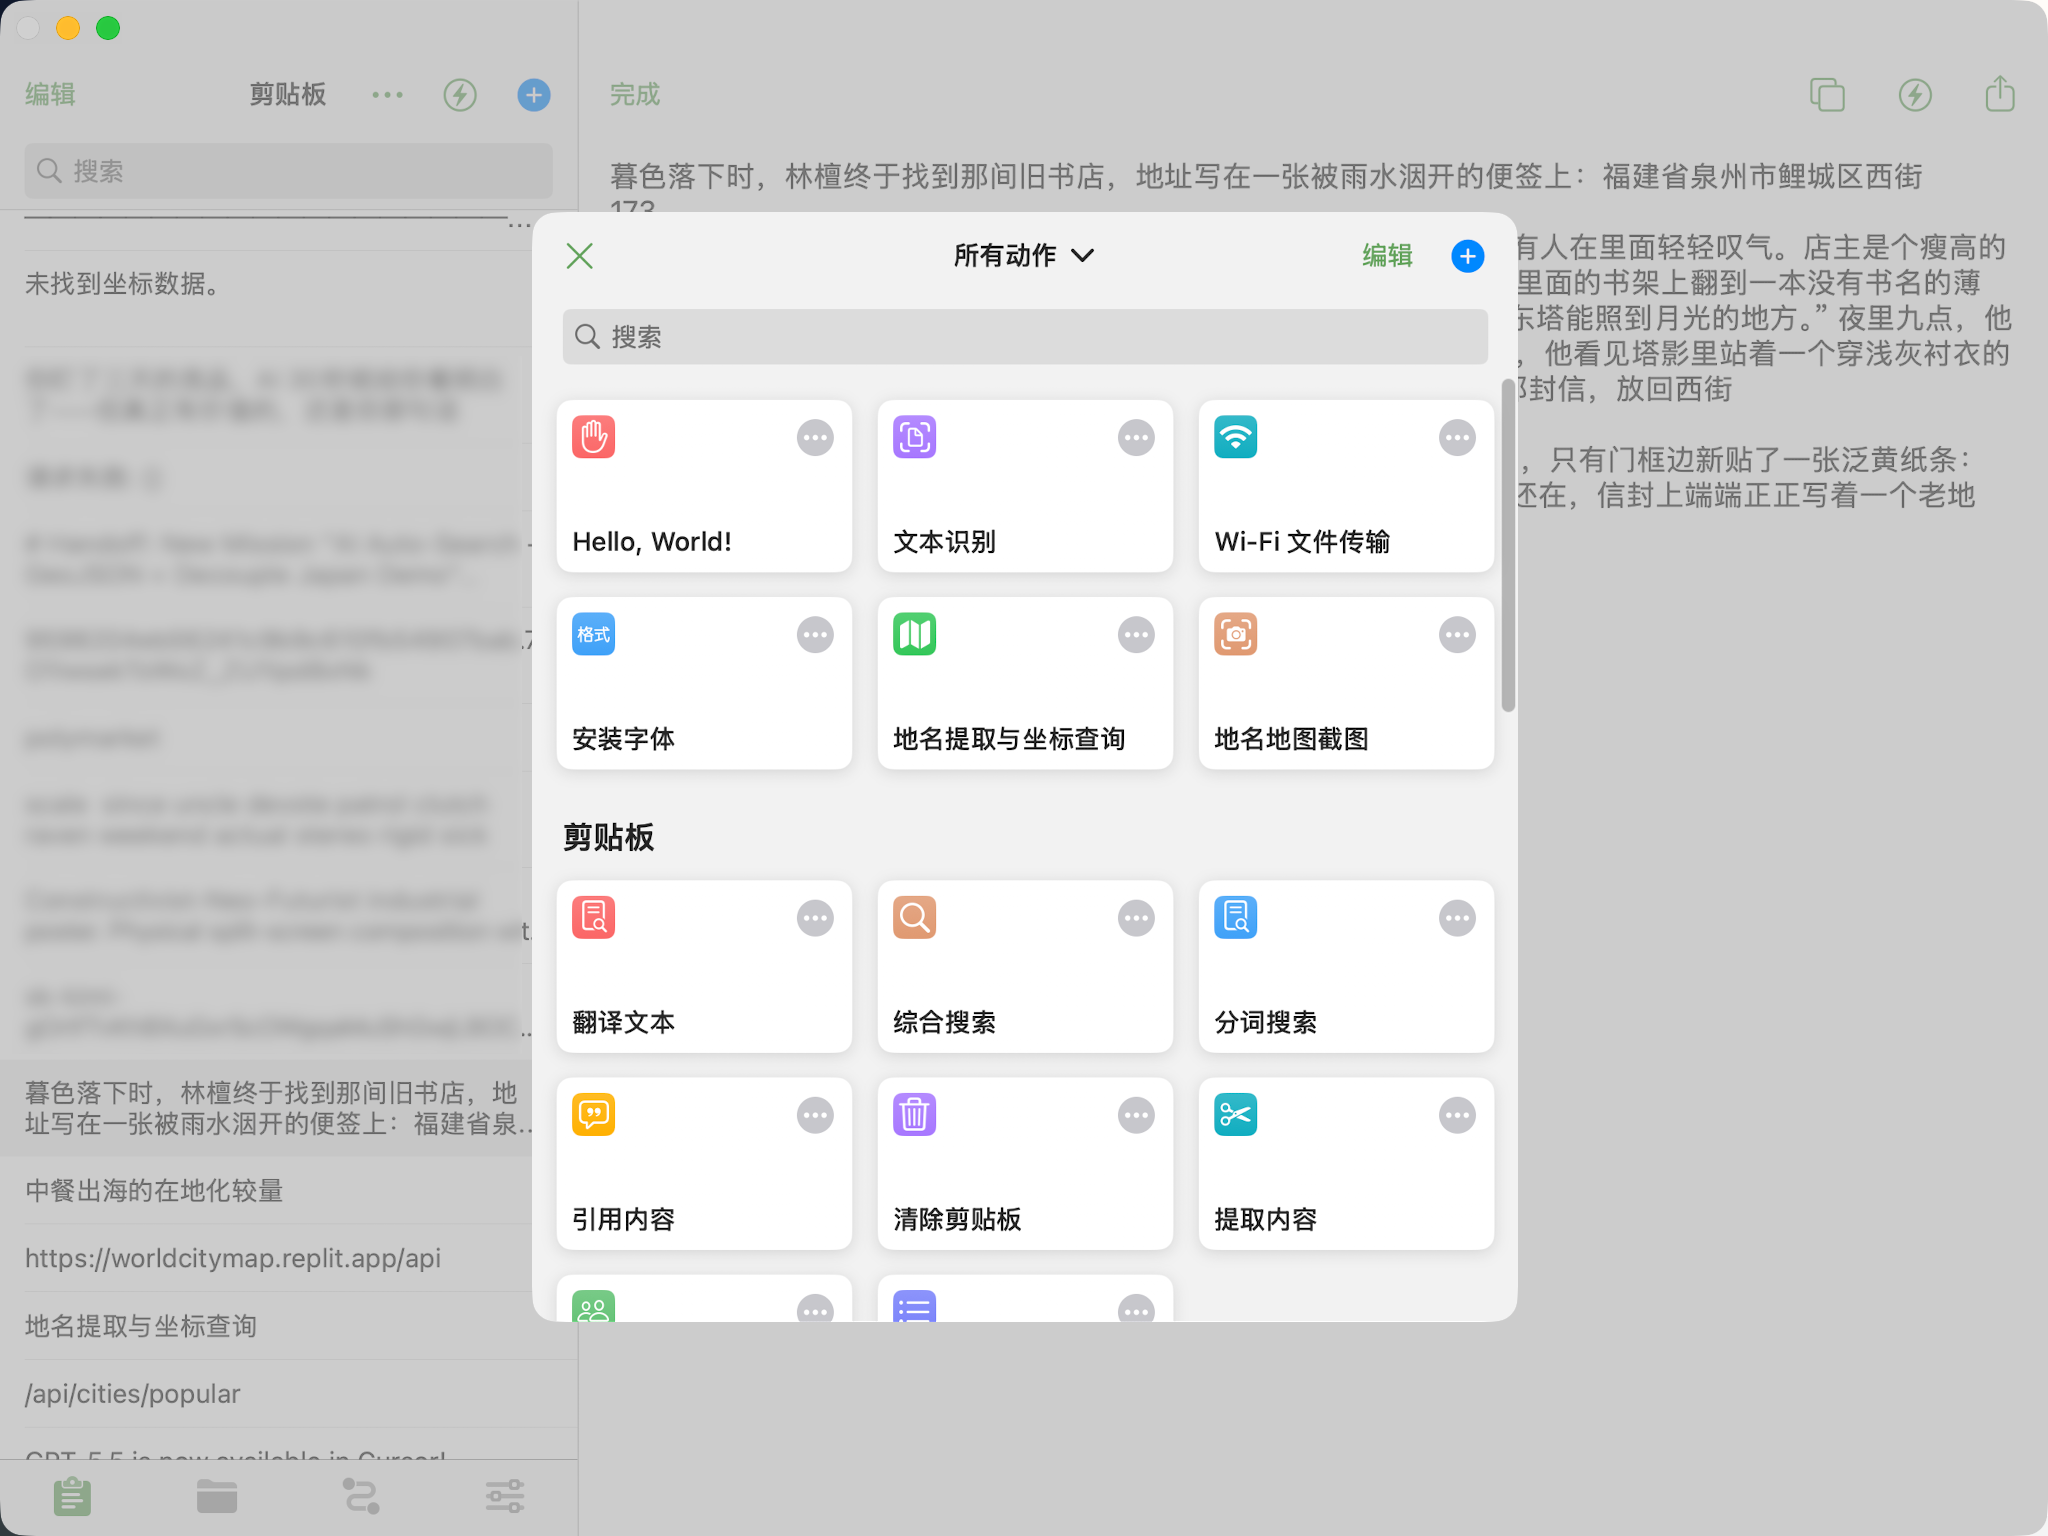Image resolution: width=2048 pixels, height=1536 pixels.
Task: Open more options for 引用内容 action
Action: (x=815, y=1115)
